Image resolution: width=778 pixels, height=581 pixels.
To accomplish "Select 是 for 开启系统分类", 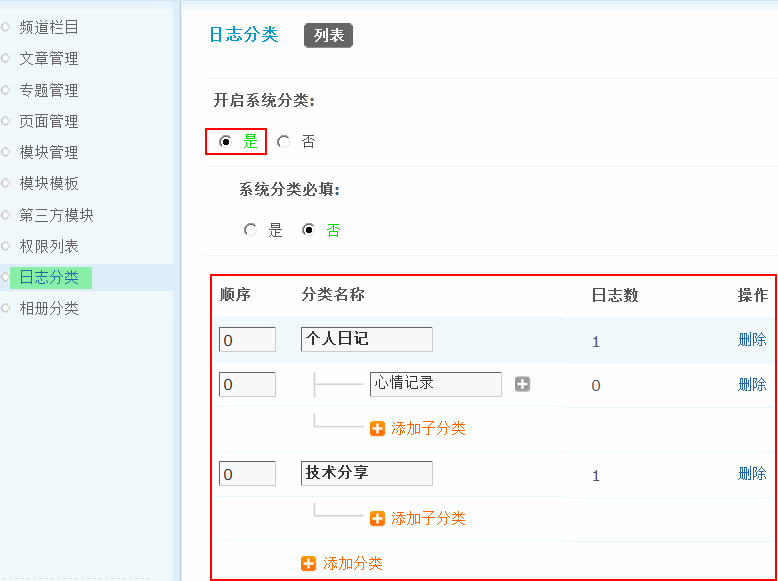I will [226, 142].
